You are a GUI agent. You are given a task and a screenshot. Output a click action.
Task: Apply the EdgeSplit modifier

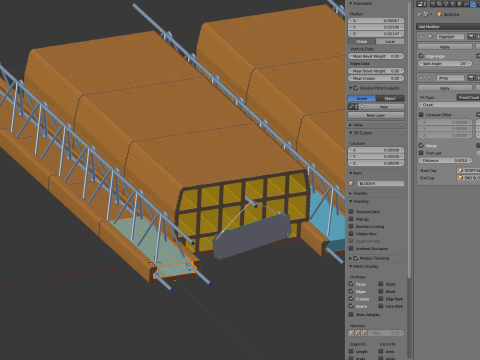click(445, 47)
